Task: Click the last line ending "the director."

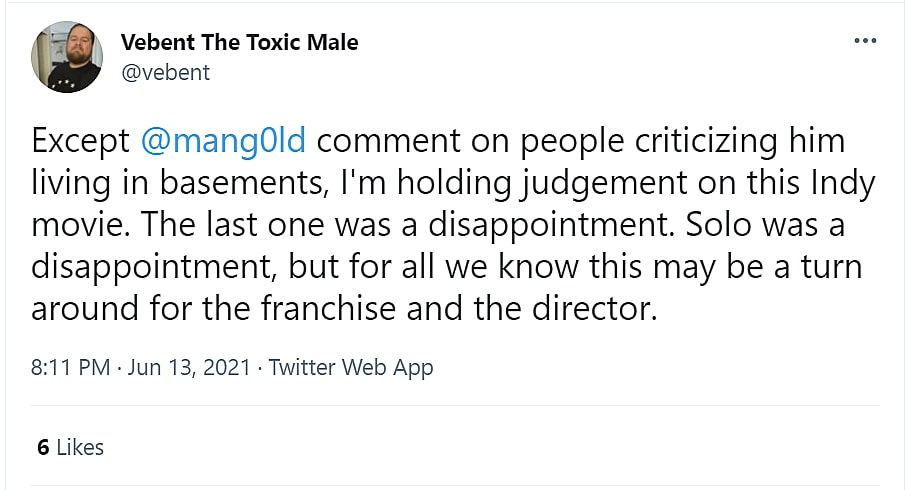Action: 344,309
